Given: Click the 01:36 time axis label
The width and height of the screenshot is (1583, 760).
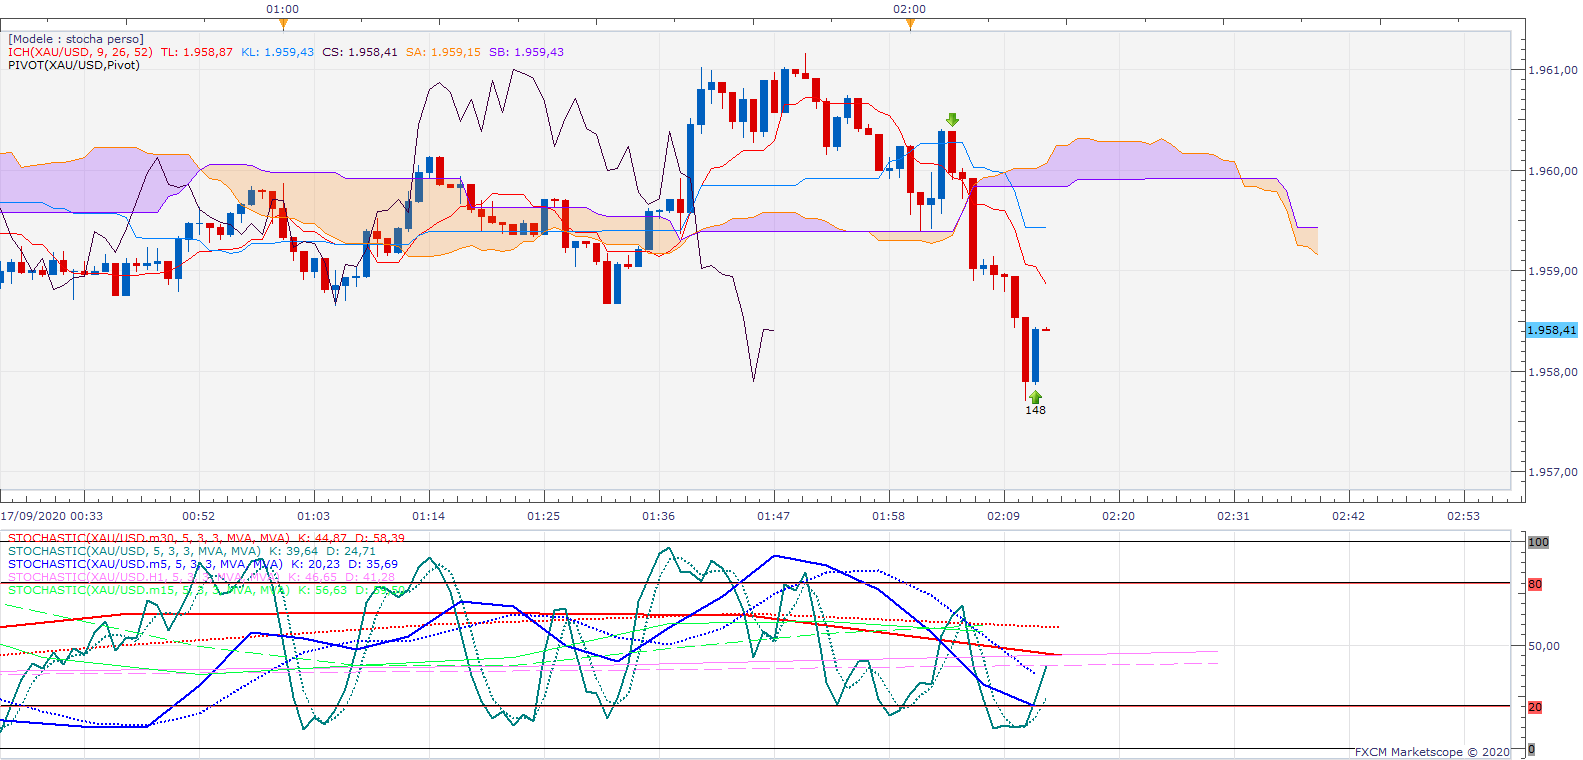Looking at the screenshot, I should 659,516.
